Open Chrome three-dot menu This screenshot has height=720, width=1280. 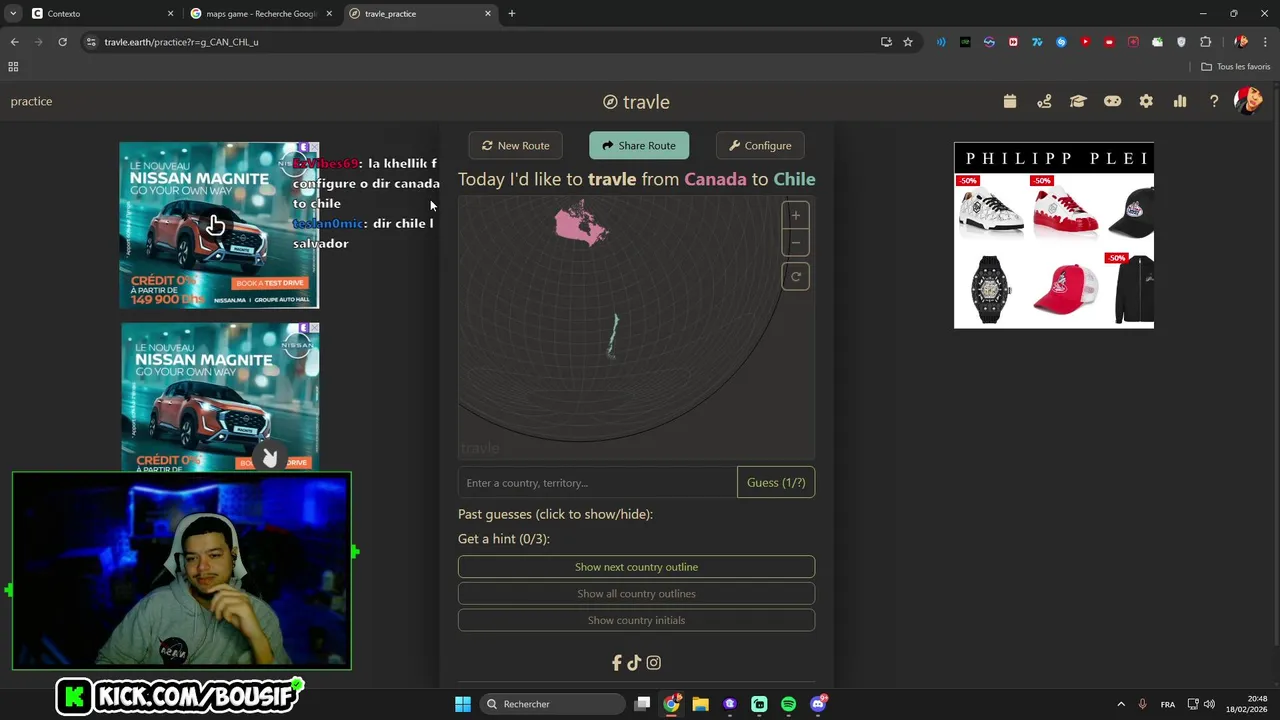click(1265, 42)
